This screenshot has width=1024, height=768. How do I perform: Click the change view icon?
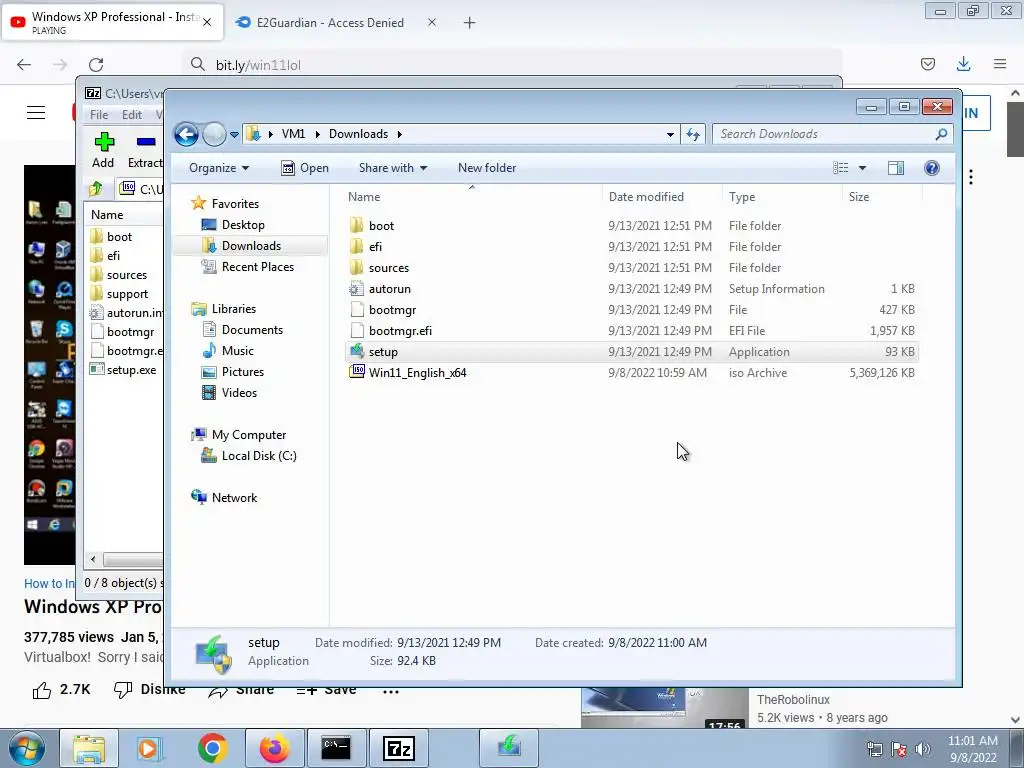pos(840,168)
